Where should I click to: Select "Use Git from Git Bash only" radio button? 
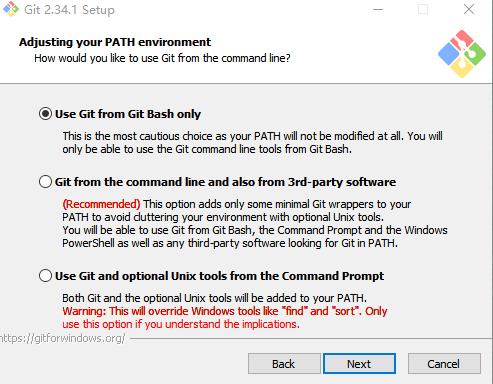(45, 114)
